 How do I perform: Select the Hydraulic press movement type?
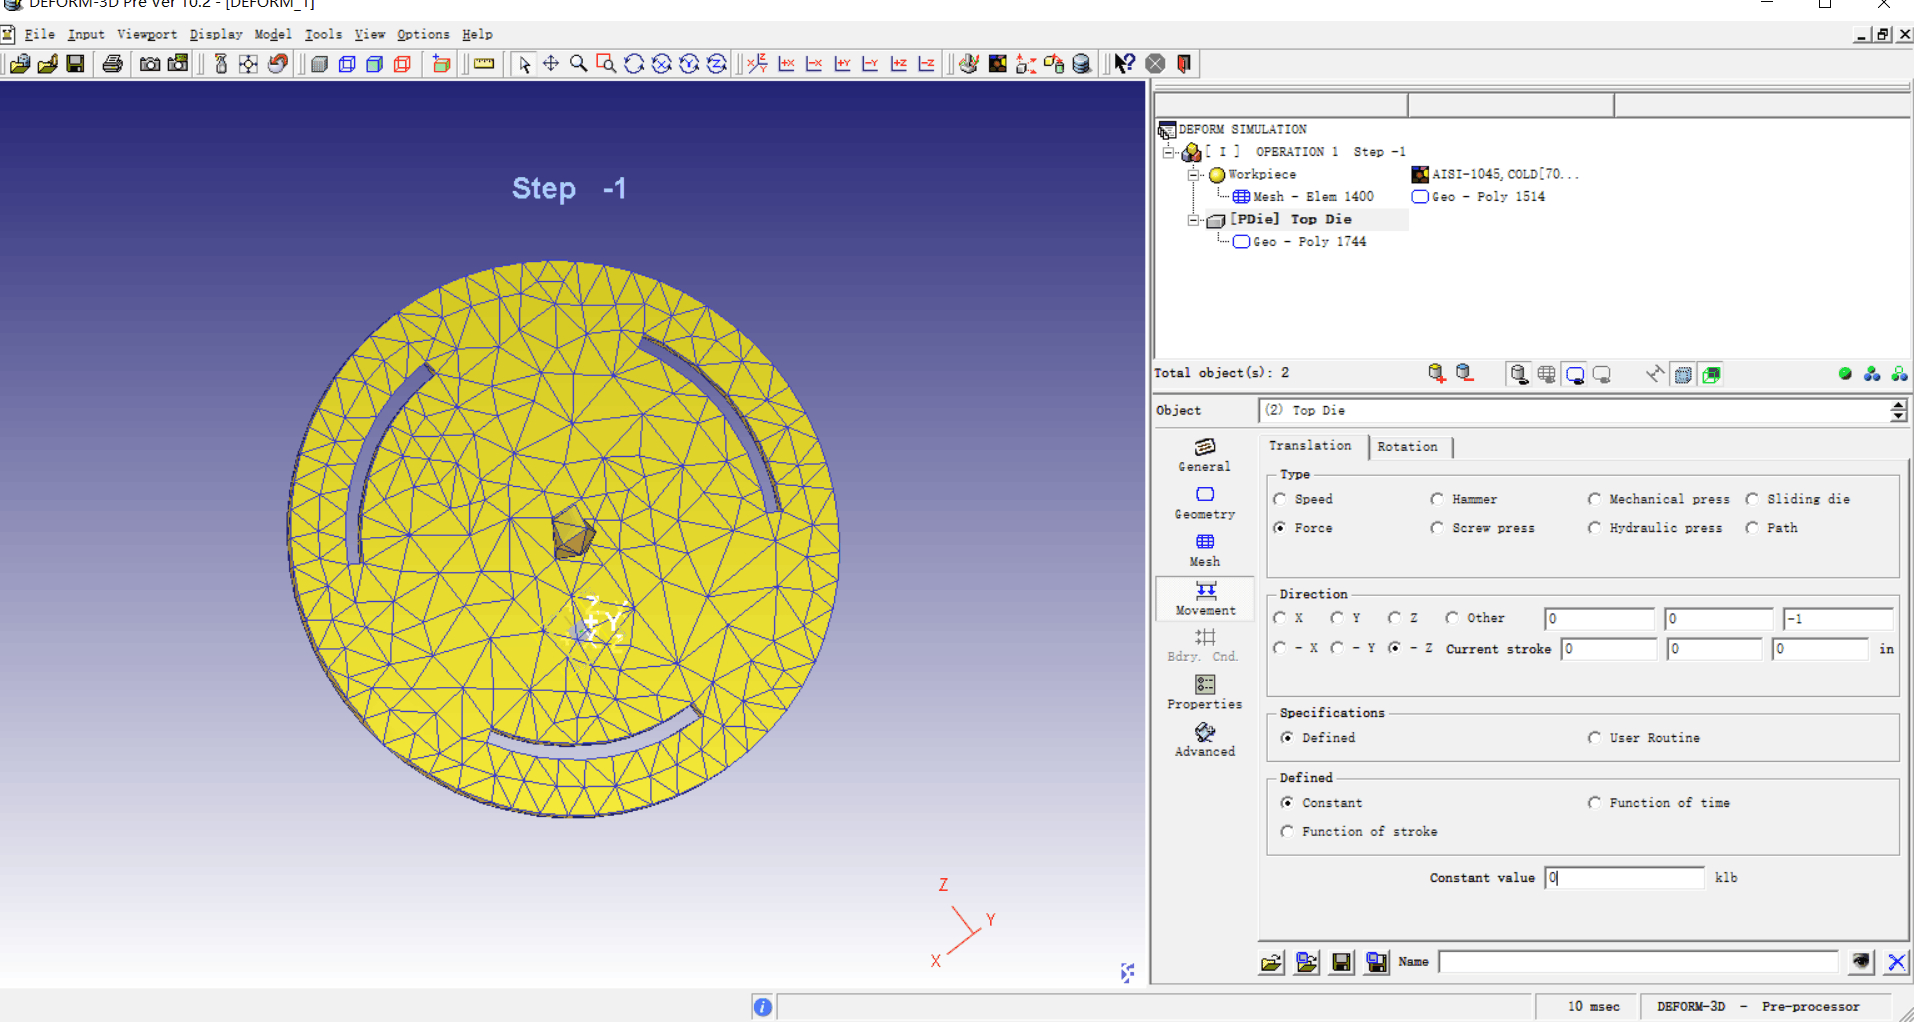1655,528
